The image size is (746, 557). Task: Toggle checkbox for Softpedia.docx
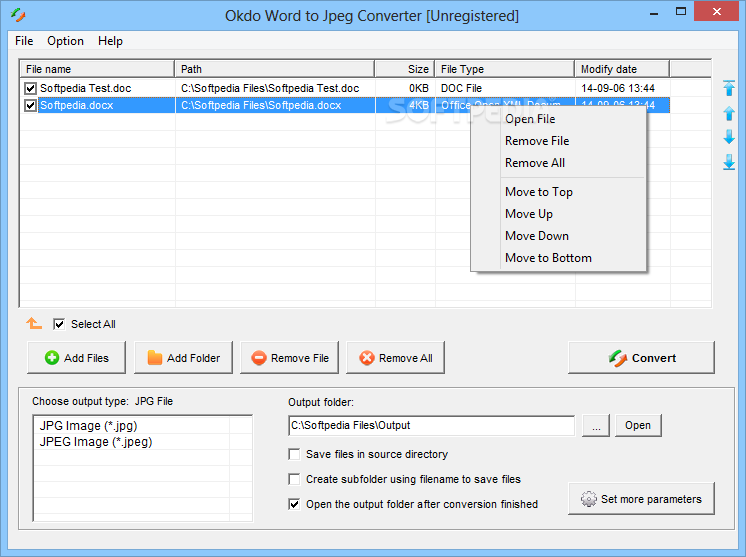(x=30, y=105)
